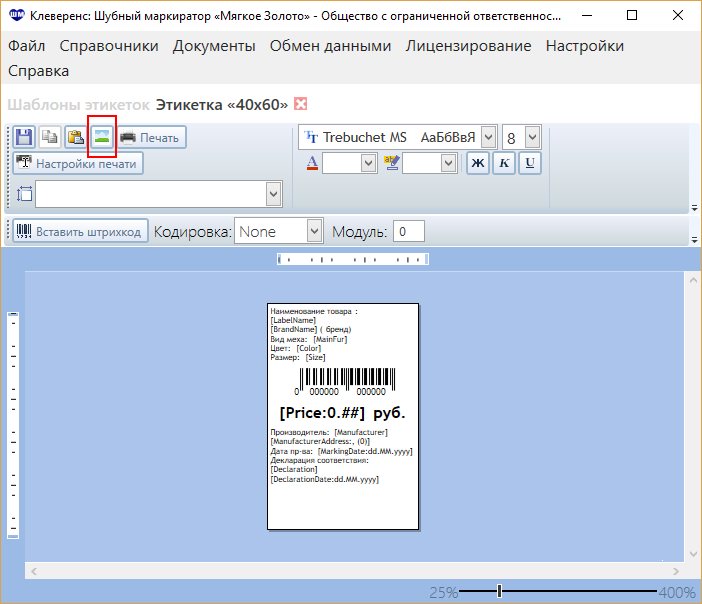
Task: Click the horizontal ruler above canvas
Action: pos(353,259)
